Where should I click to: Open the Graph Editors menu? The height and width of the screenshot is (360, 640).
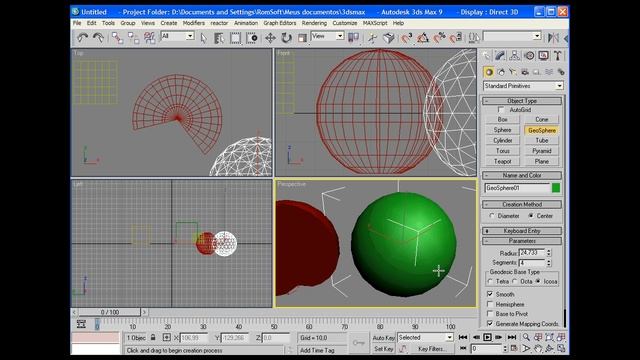click(x=280, y=23)
